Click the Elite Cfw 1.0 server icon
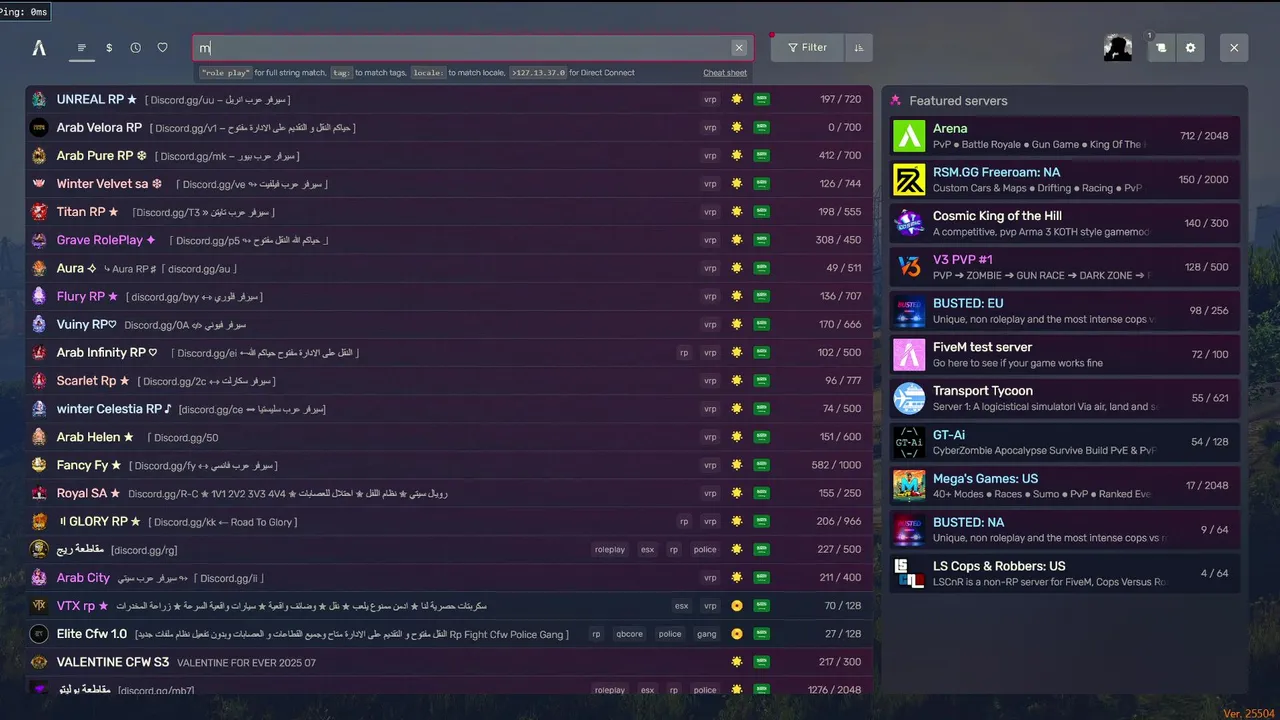Viewport: 1280px width, 720px height. (x=39, y=633)
